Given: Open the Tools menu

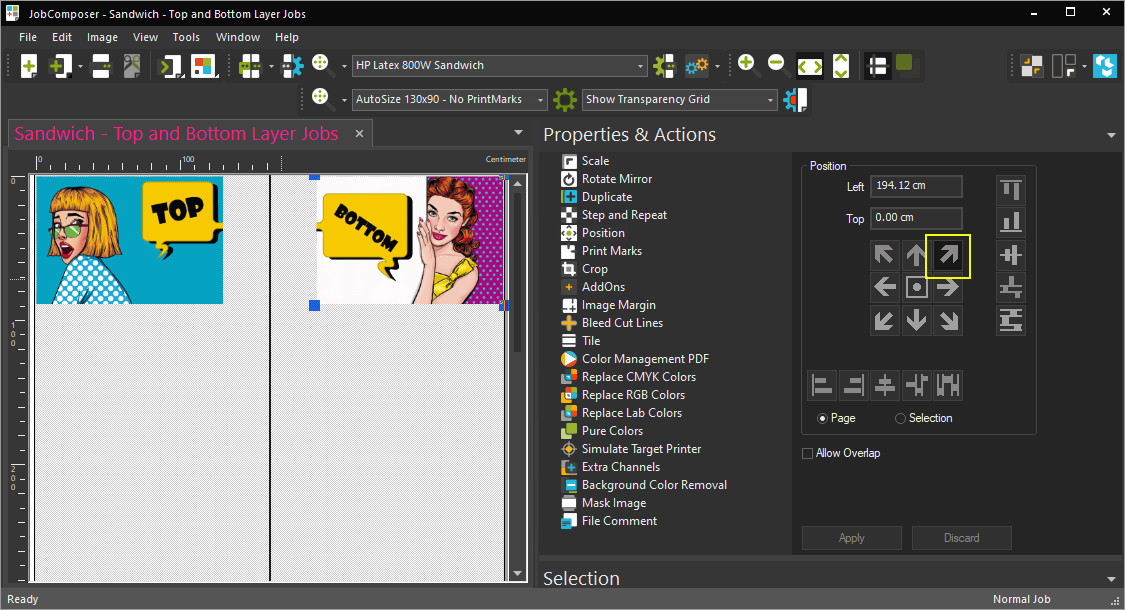Looking at the screenshot, I should 186,37.
